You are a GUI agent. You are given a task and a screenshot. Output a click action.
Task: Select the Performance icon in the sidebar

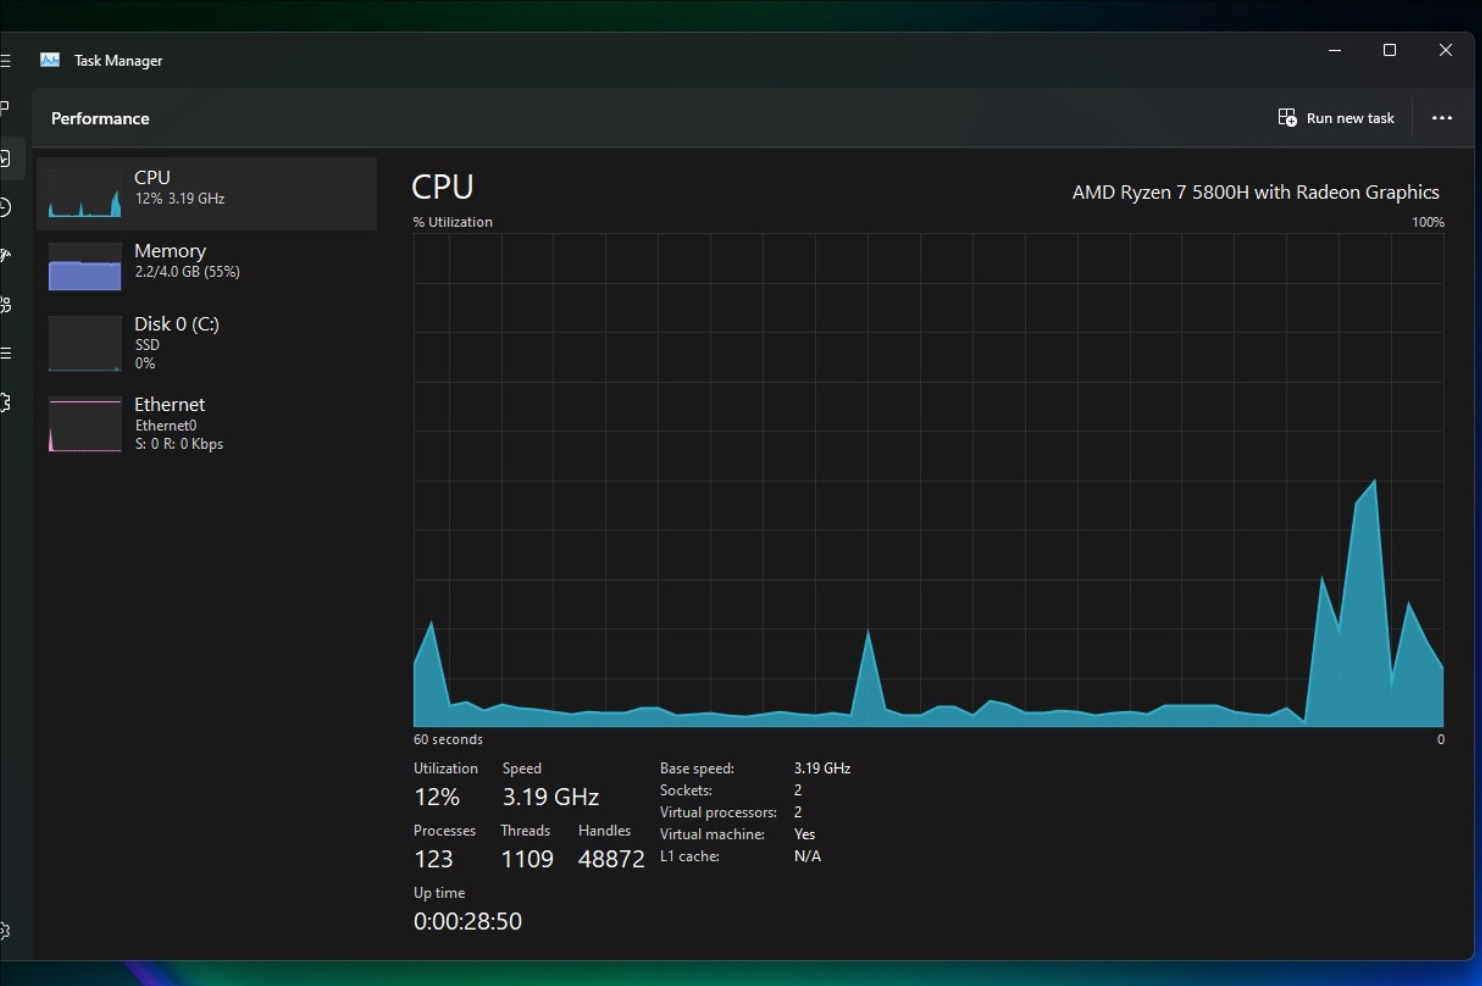tap(6, 158)
